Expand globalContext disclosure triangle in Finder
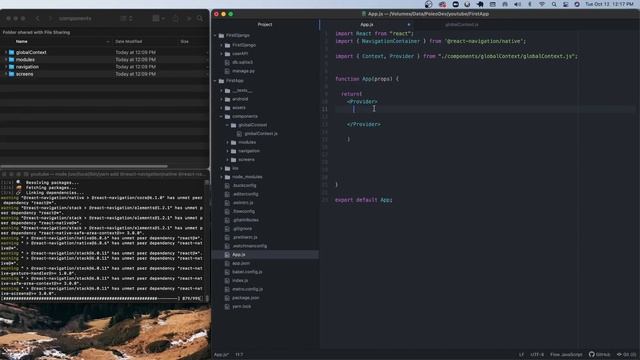Image resolution: width=640 pixels, height=360 pixels. [x=6, y=52]
